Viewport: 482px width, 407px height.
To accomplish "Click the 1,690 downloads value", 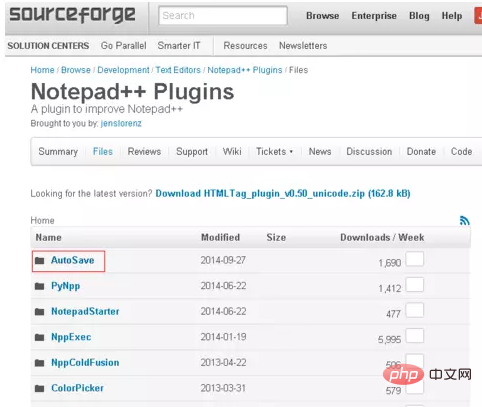I will pos(389,263).
